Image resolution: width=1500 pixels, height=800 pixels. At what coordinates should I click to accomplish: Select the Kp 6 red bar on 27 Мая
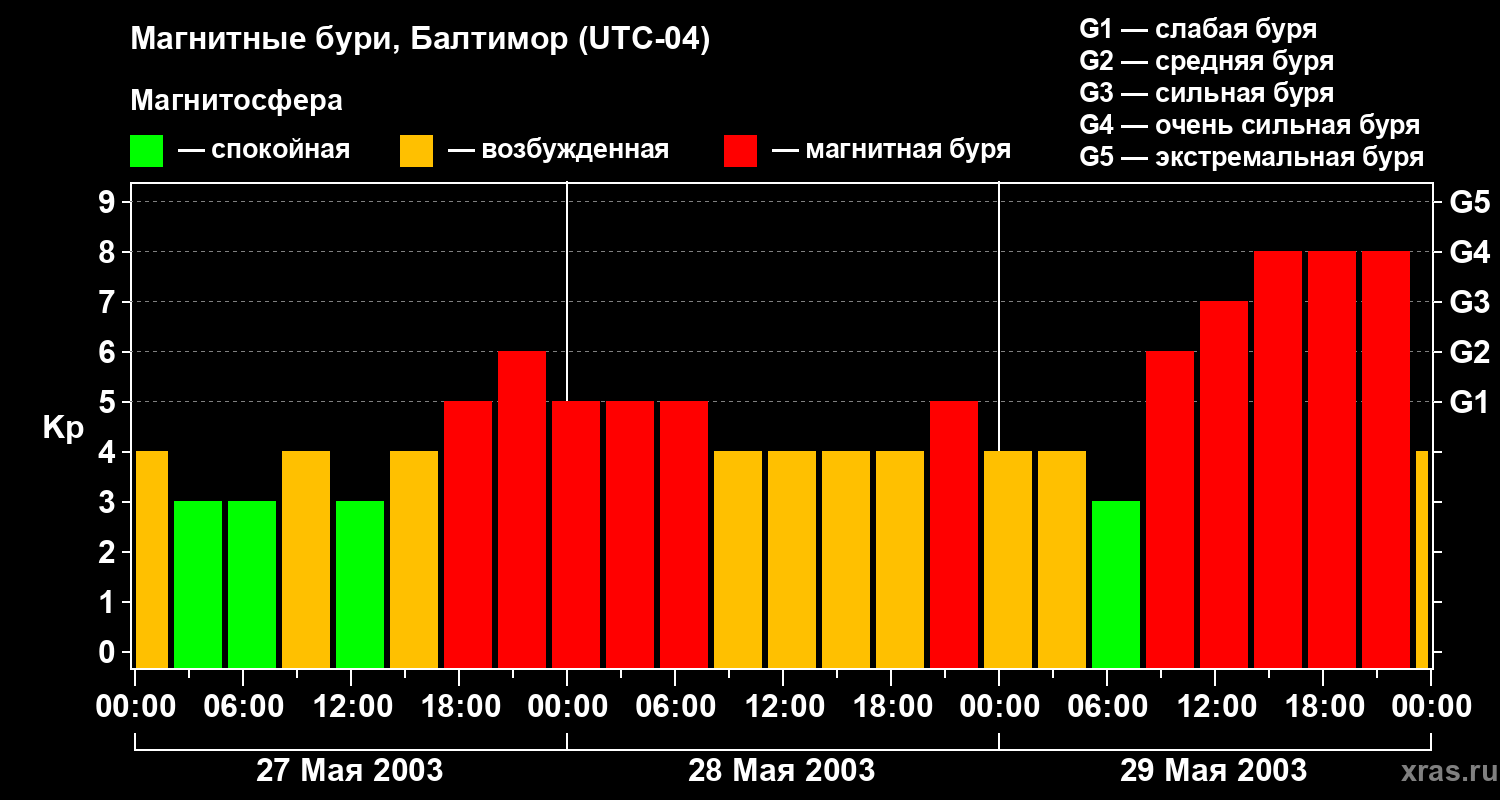[522, 509]
